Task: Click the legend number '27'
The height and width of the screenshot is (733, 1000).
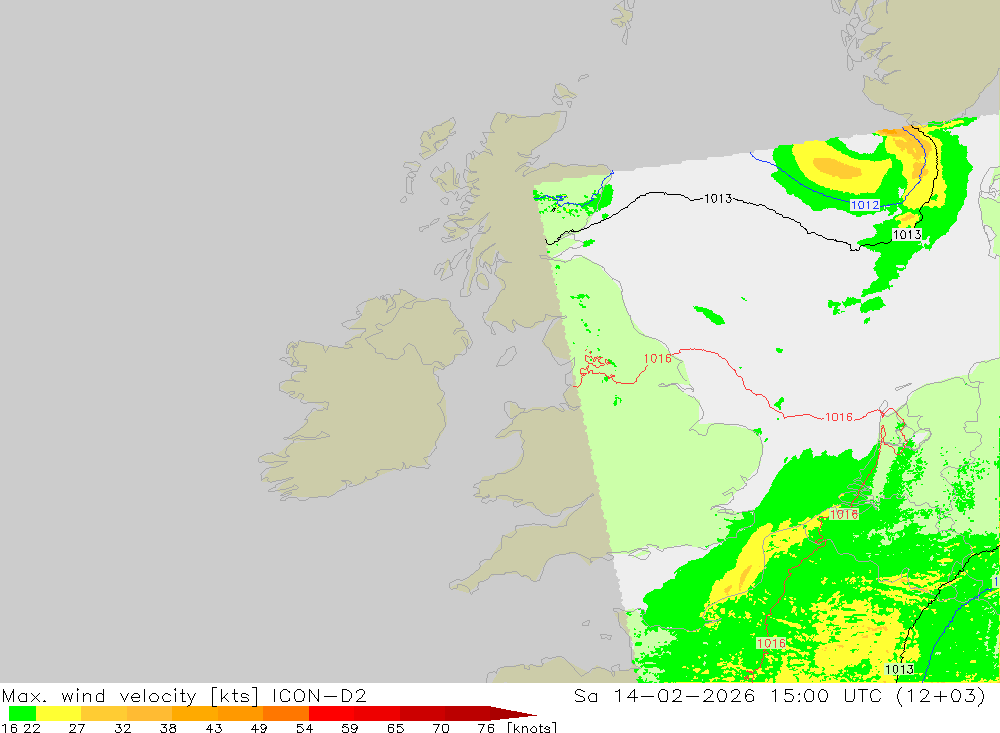Action: pos(77,728)
